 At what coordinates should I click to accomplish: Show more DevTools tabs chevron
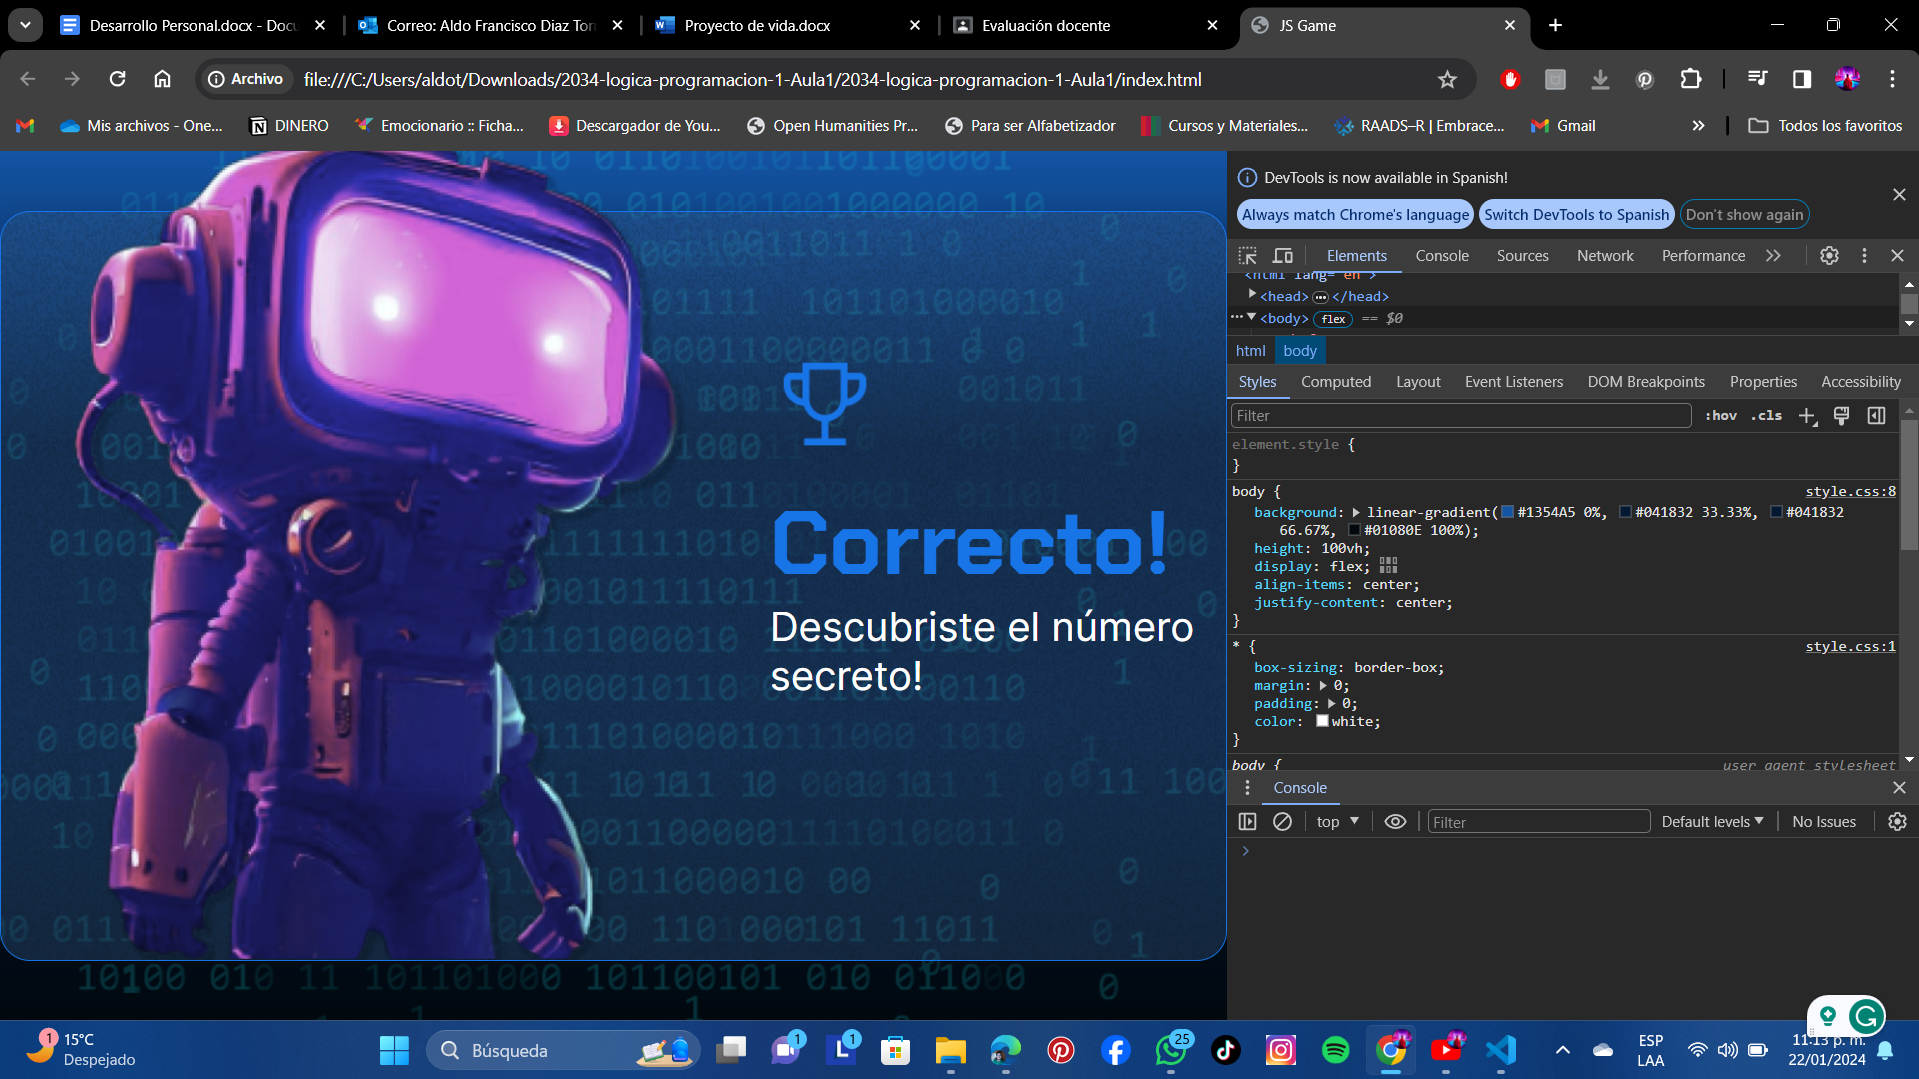click(x=1773, y=256)
